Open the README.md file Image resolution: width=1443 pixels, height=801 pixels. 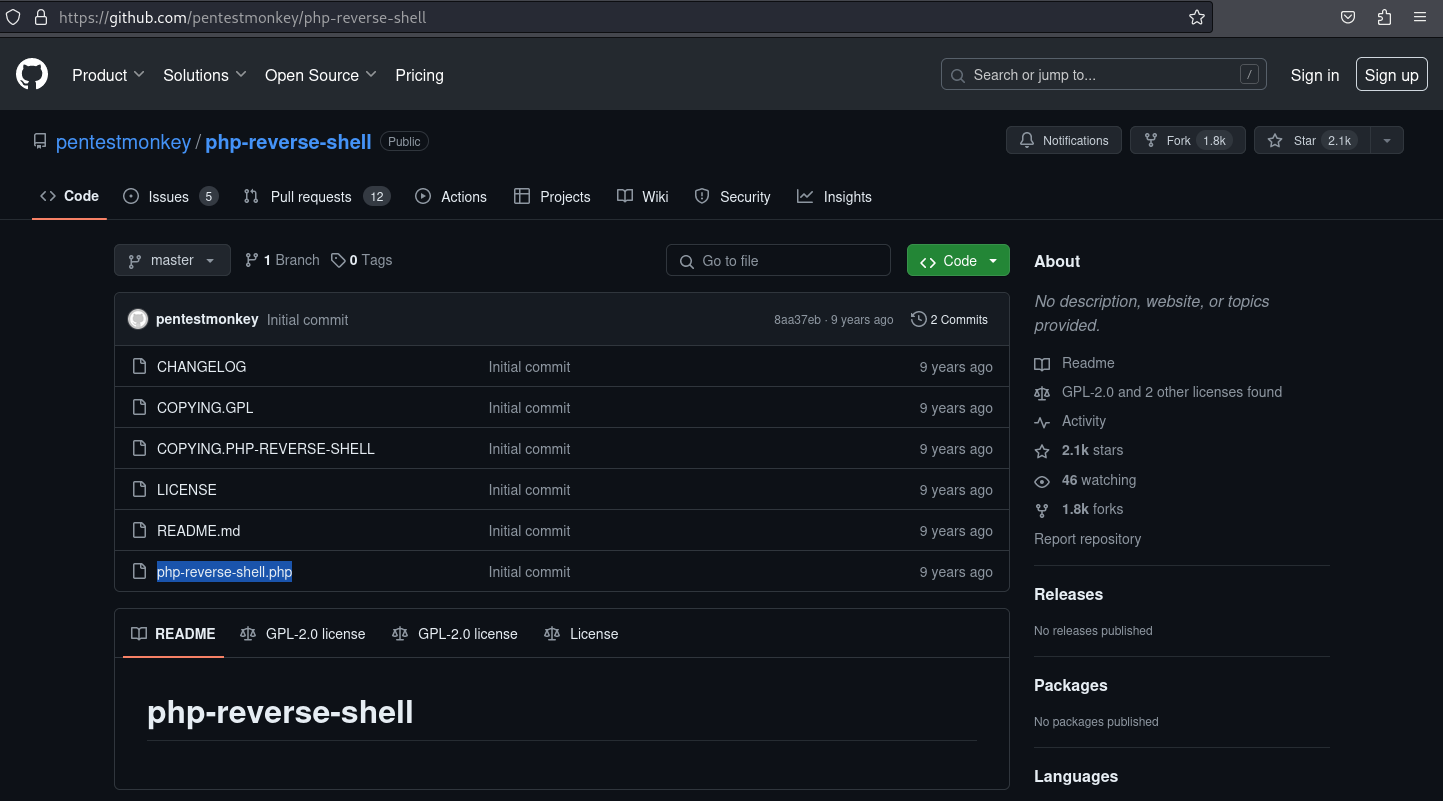pyautogui.click(x=199, y=531)
